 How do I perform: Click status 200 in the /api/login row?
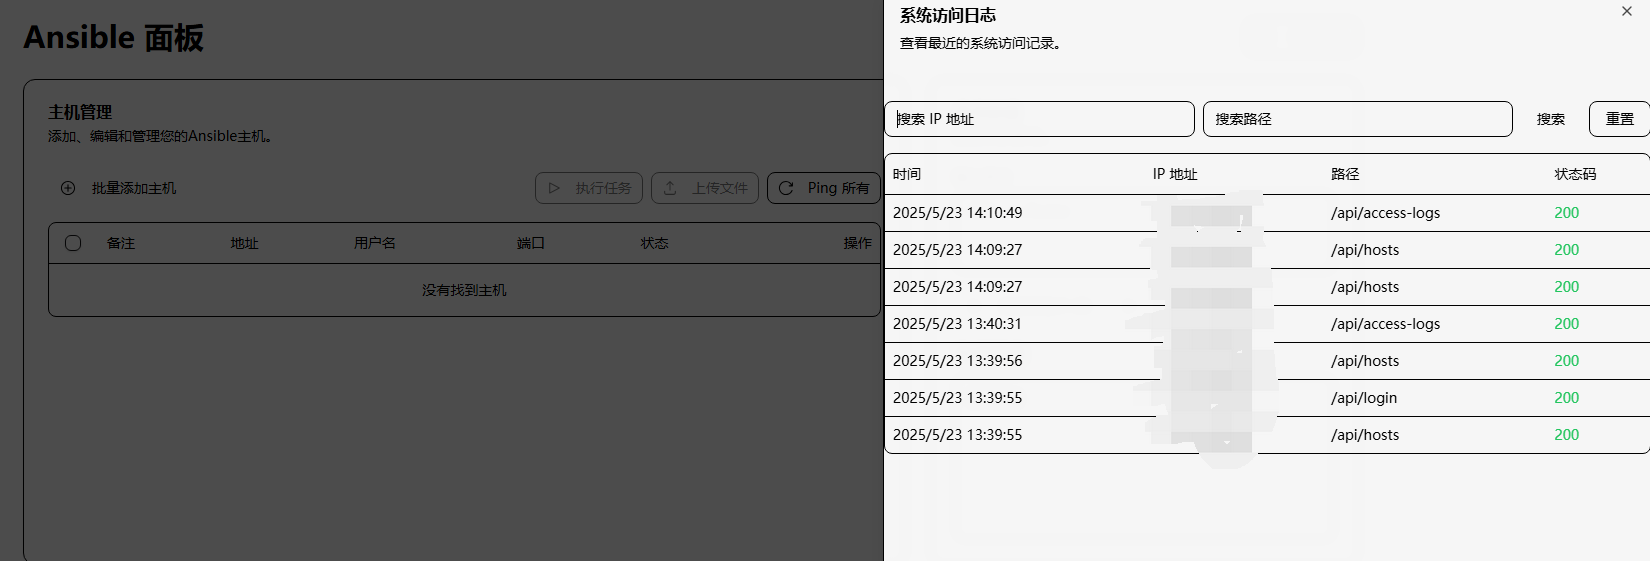click(1566, 398)
